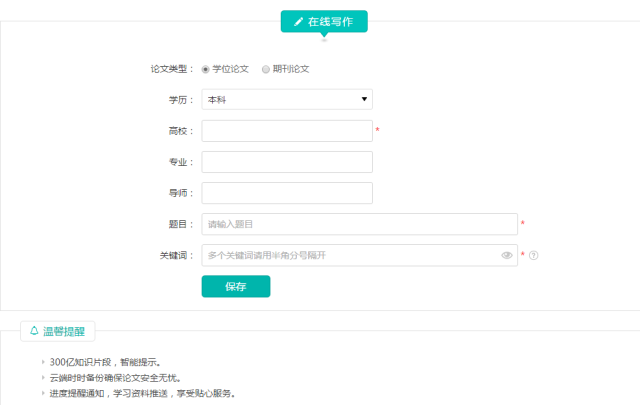This screenshot has width=640, height=405.
Task: Focus the 专业 input field
Action: 287,162
